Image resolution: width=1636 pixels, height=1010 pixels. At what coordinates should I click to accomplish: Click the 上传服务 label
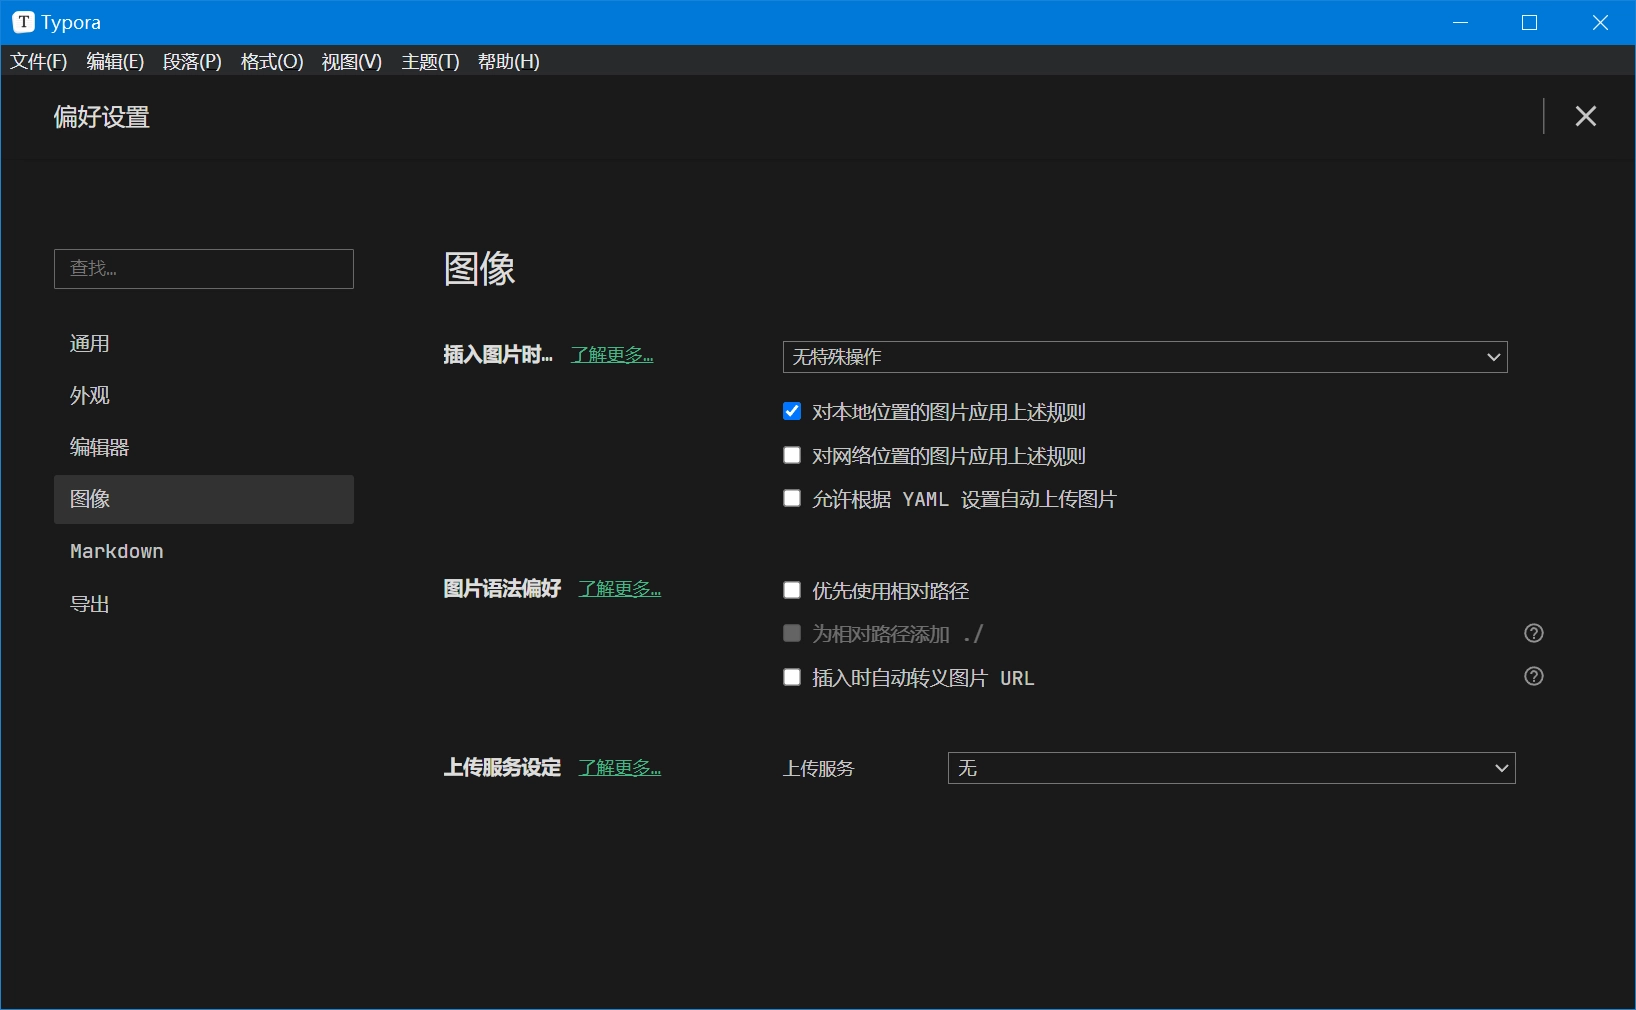[x=819, y=768]
